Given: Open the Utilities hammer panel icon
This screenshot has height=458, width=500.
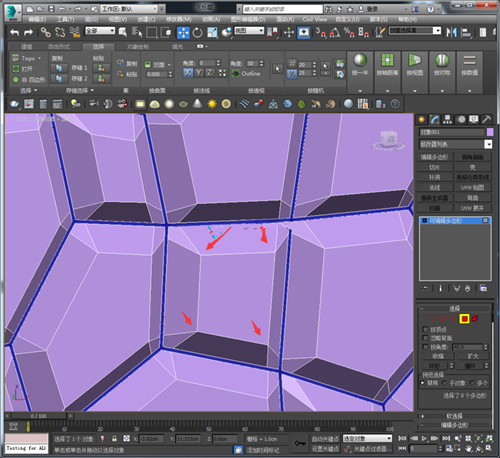Looking at the screenshot, I should coord(486,120).
